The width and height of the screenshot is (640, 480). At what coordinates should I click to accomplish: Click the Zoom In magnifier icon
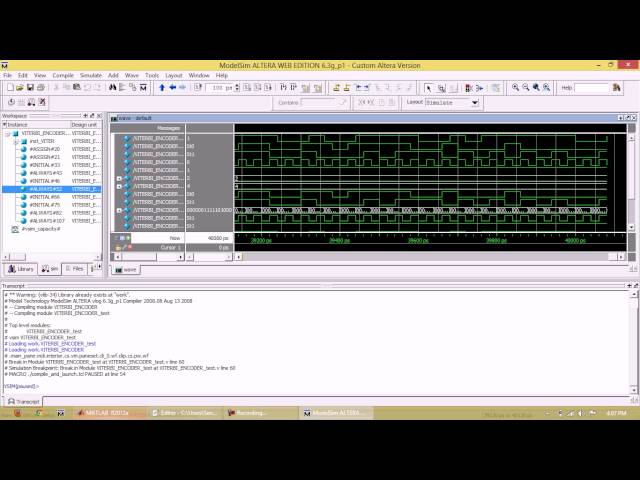[x=515, y=87]
